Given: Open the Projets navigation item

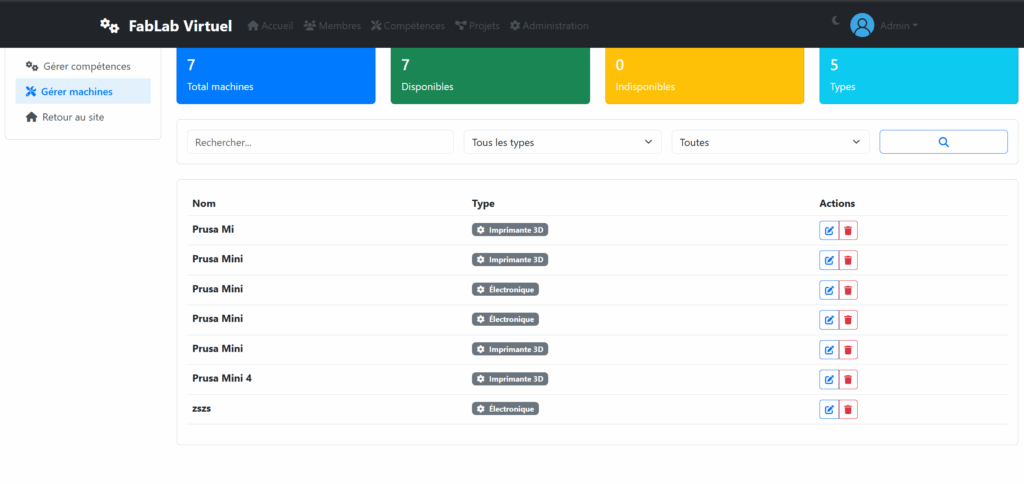Looking at the screenshot, I should tap(477, 25).
